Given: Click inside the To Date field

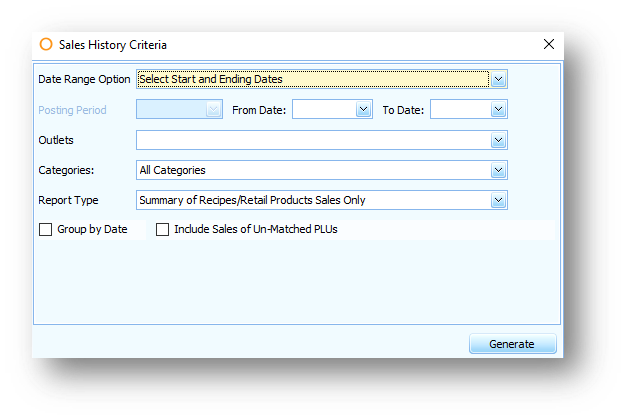Looking at the screenshot, I should click(x=461, y=109).
